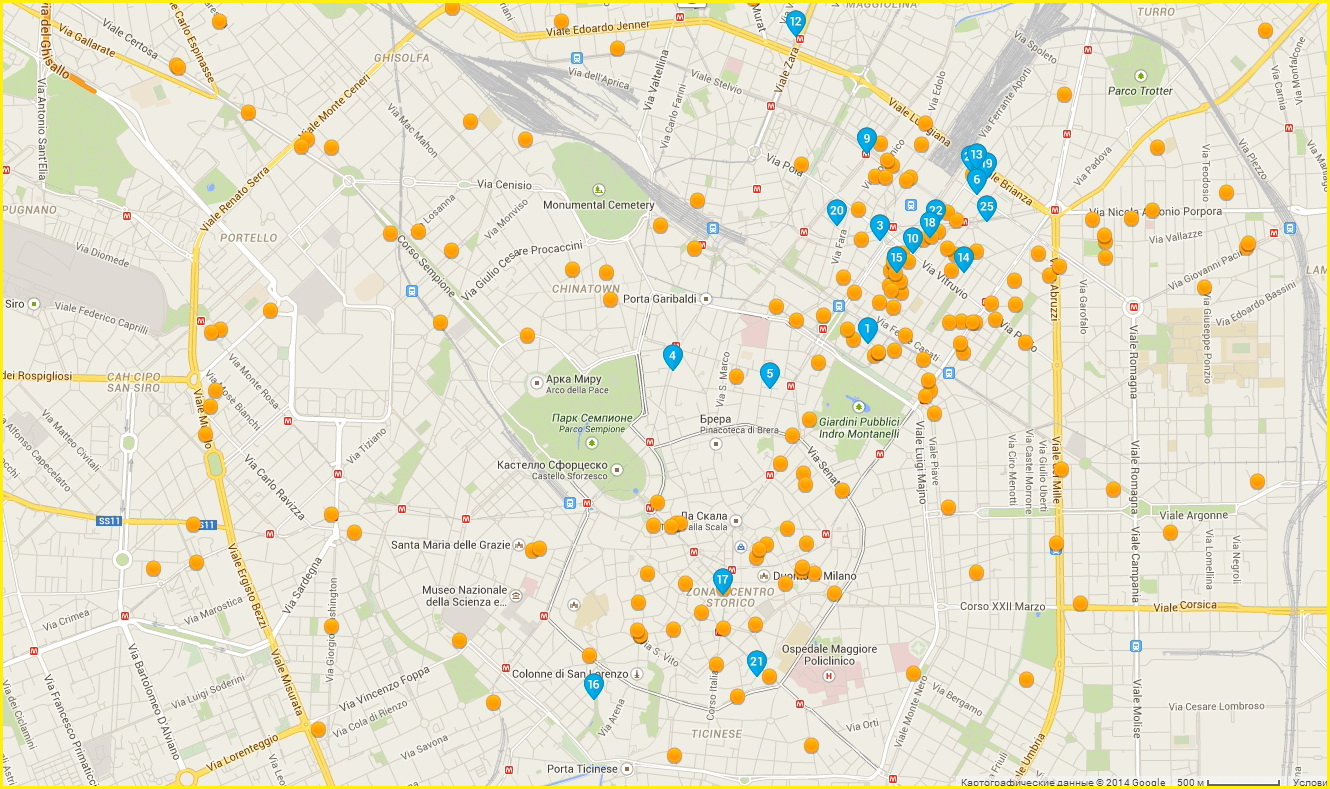
Task: Select the Arco della Pace landmark icon
Action: point(537,381)
